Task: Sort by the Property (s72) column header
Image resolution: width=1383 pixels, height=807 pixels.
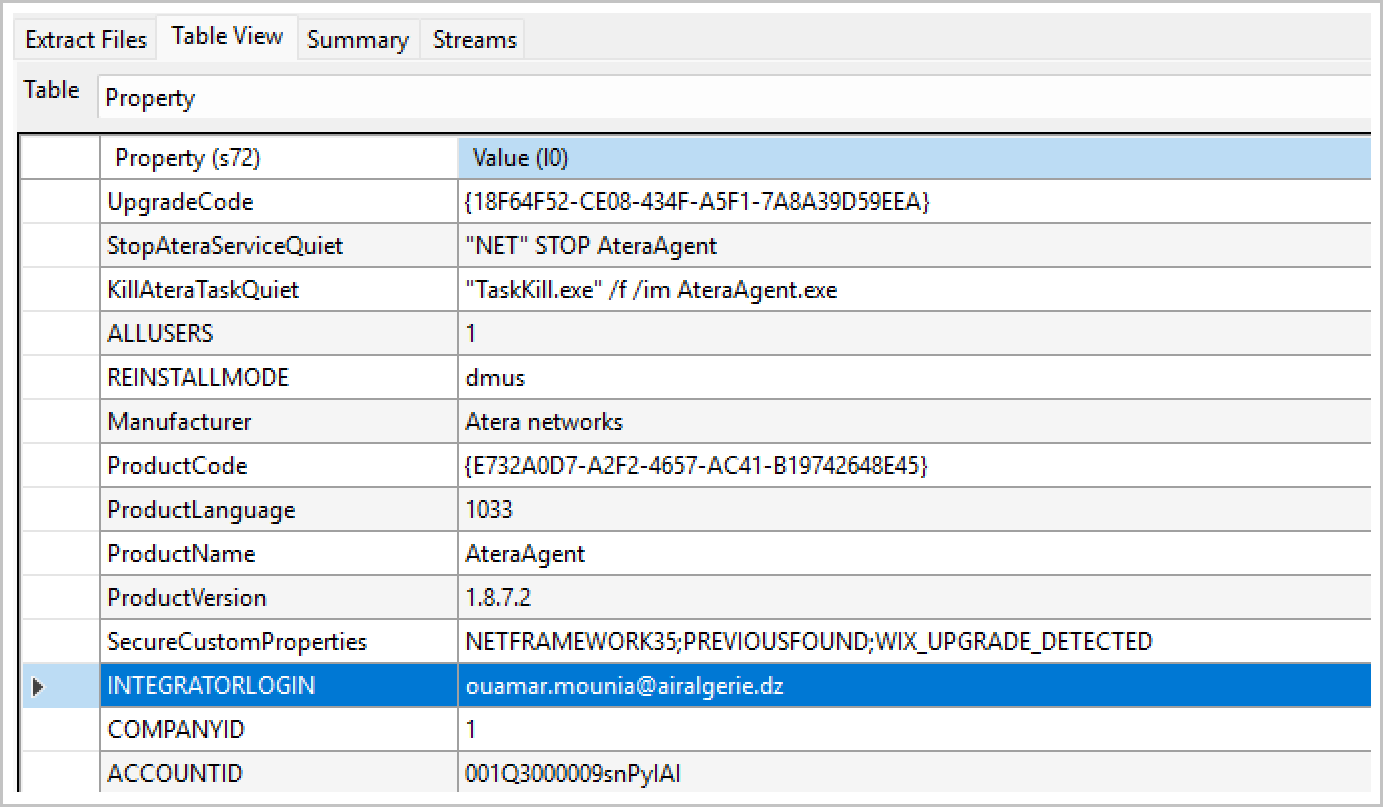Action: click(x=278, y=158)
